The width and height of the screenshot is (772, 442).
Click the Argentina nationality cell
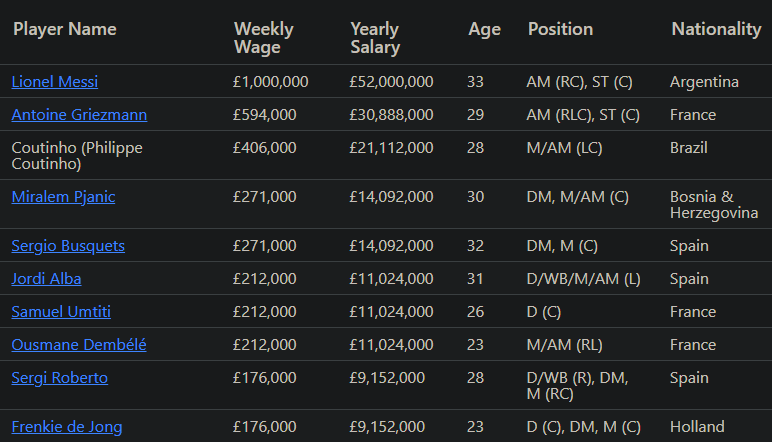click(704, 82)
